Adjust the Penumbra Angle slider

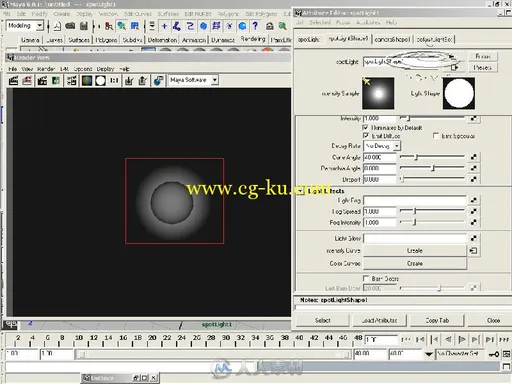coord(432,168)
